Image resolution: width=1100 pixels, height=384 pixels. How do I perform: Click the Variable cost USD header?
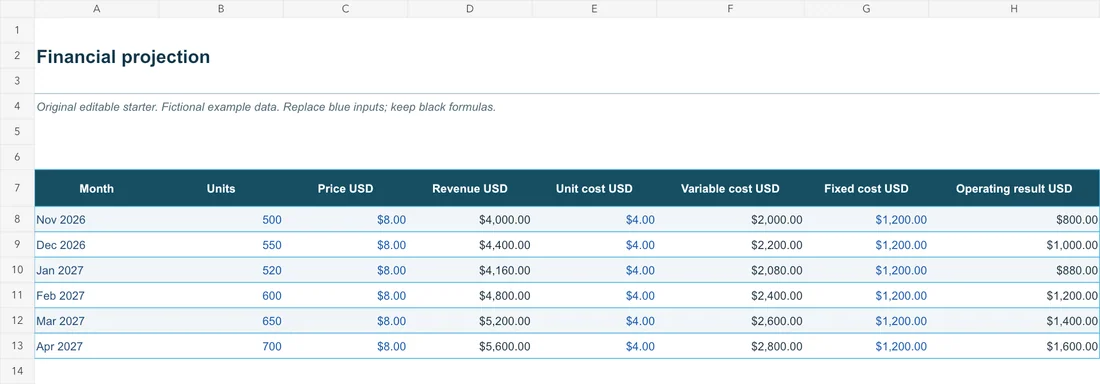pyautogui.click(x=730, y=188)
